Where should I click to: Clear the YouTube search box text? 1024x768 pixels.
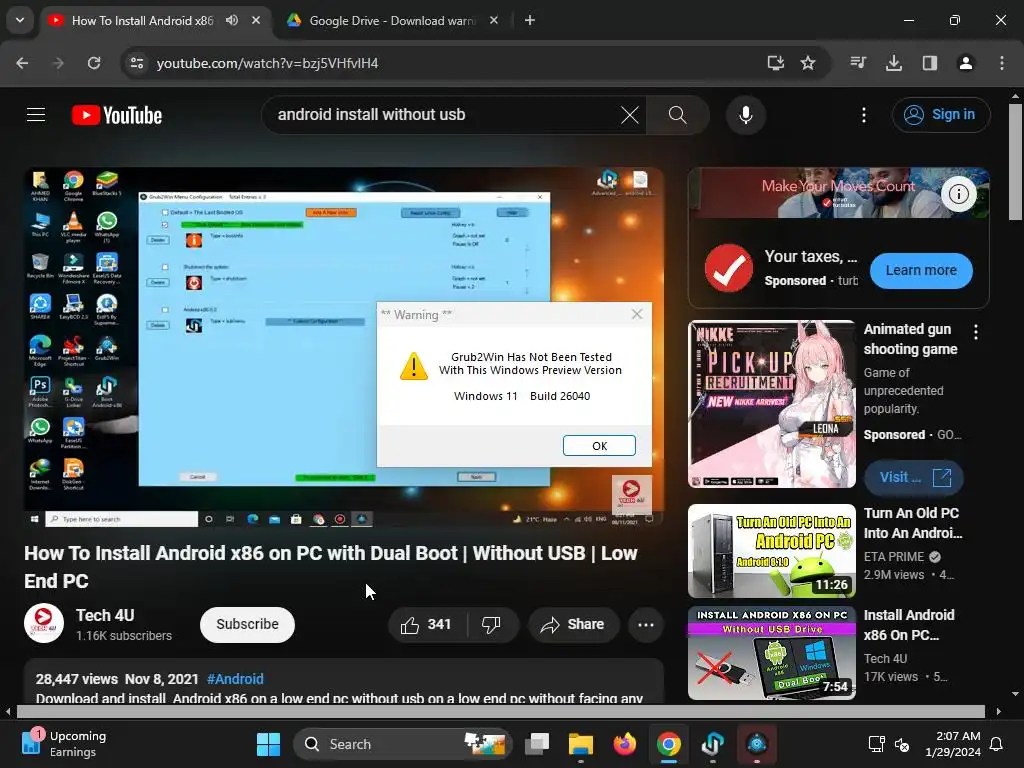coord(630,115)
